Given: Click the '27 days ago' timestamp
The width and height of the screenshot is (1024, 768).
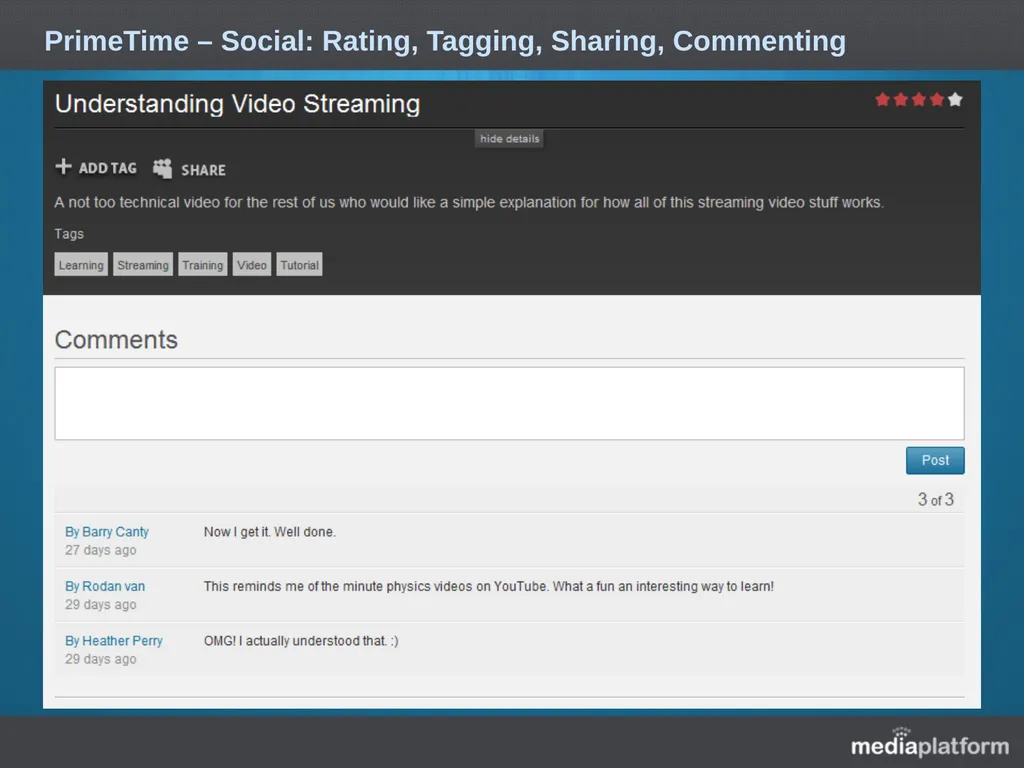Looking at the screenshot, I should coord(101,550).
